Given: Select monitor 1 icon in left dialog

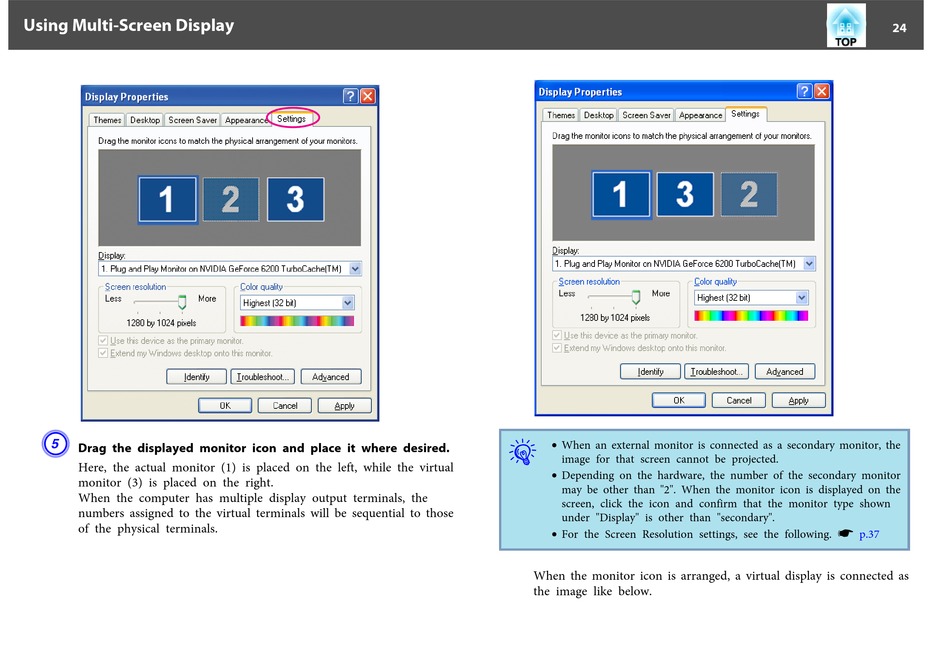Looking at the screenshot, I should point(168,199).
